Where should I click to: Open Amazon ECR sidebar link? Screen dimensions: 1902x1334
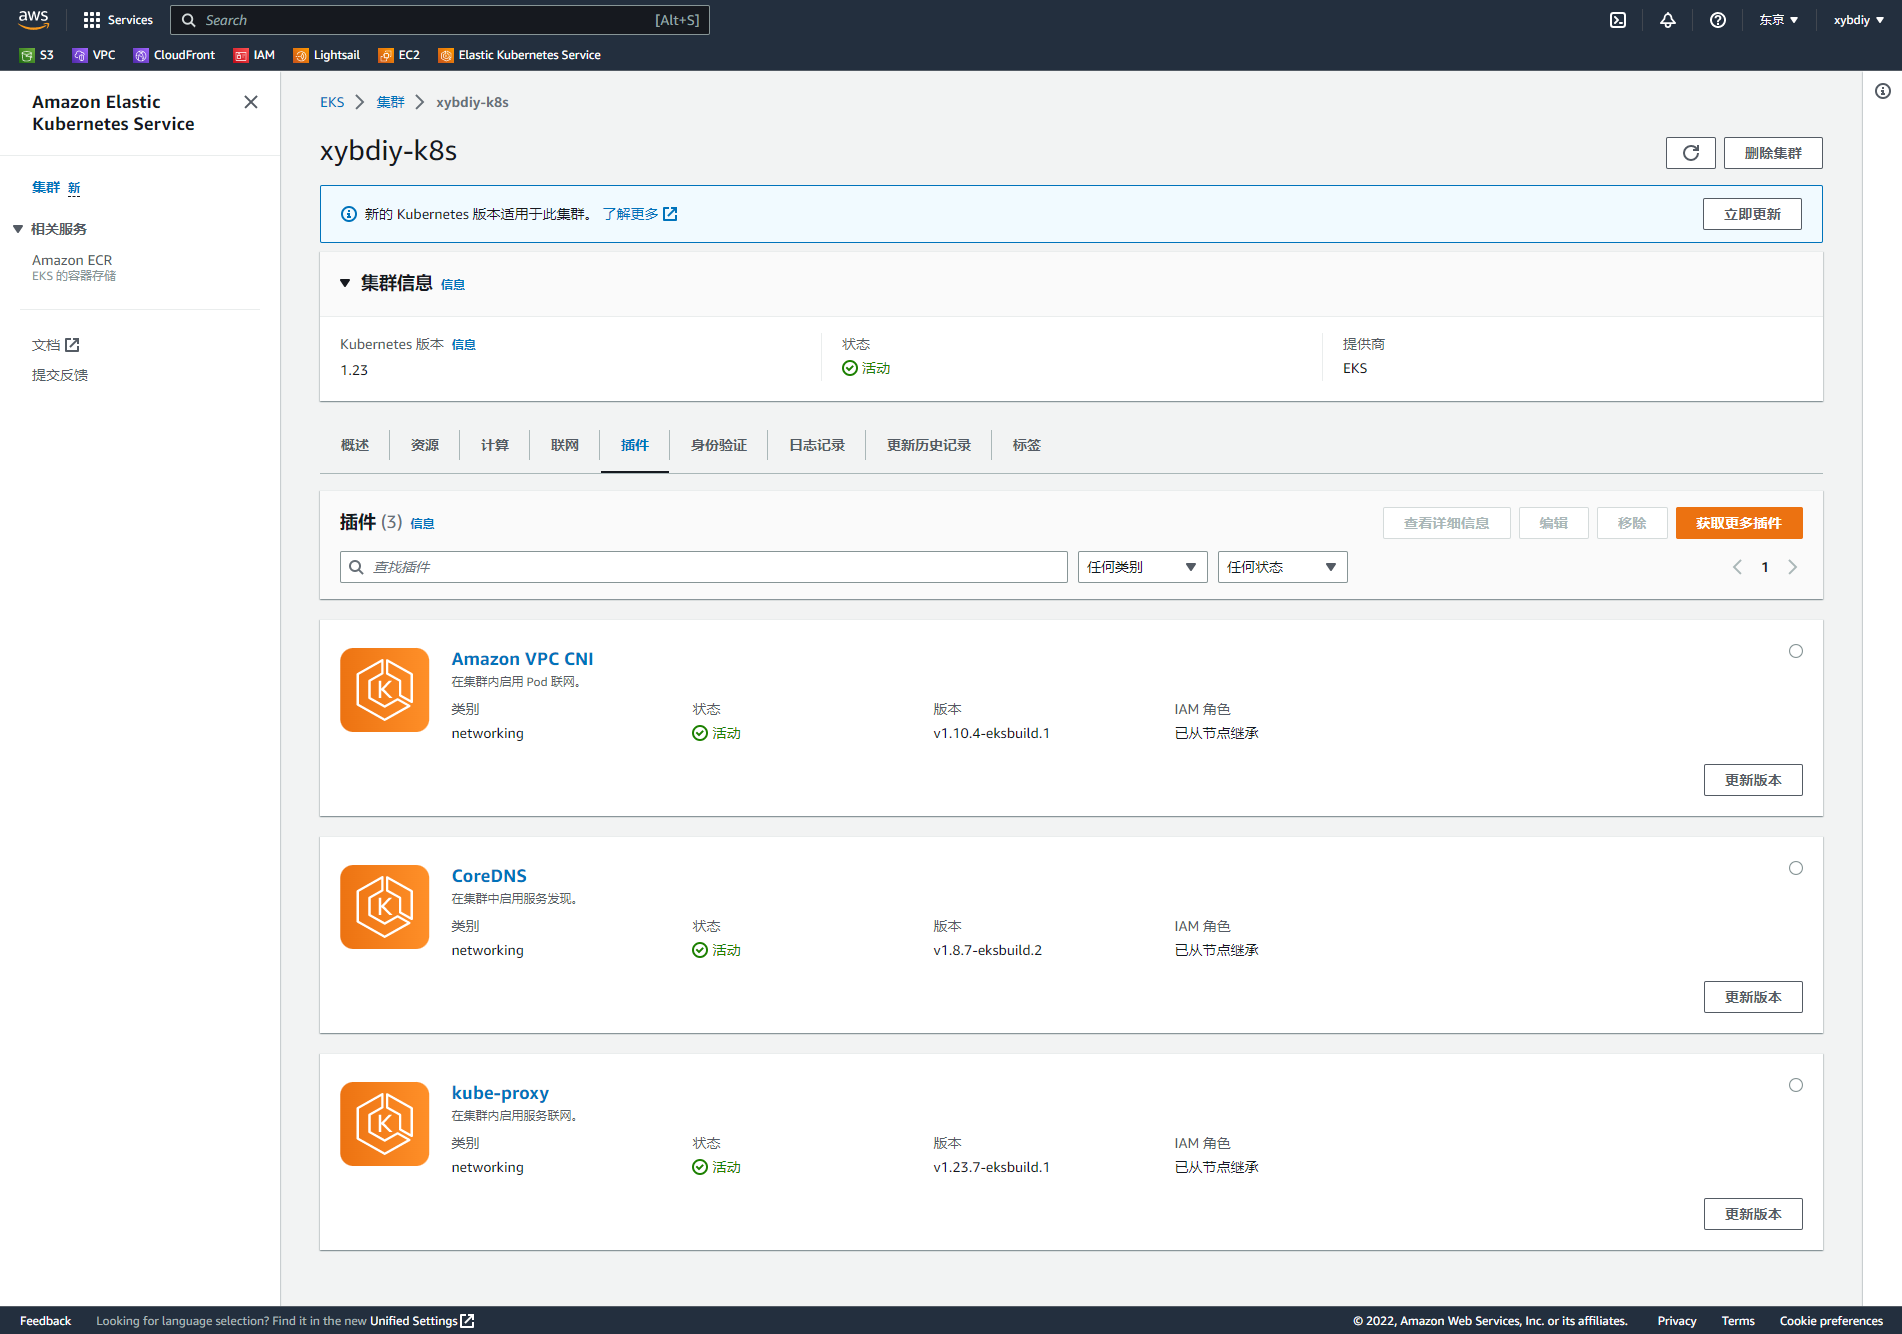72,260
